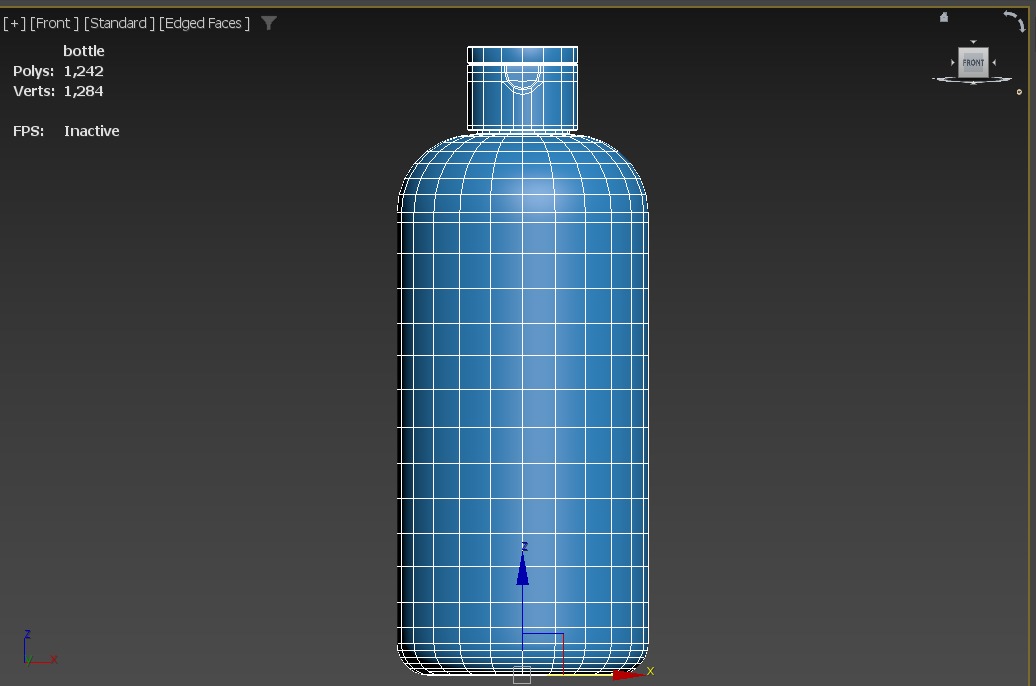Viewport: 1036px width, 686px height.
Task: Click the world axis tripod icon
Action: 40,648
